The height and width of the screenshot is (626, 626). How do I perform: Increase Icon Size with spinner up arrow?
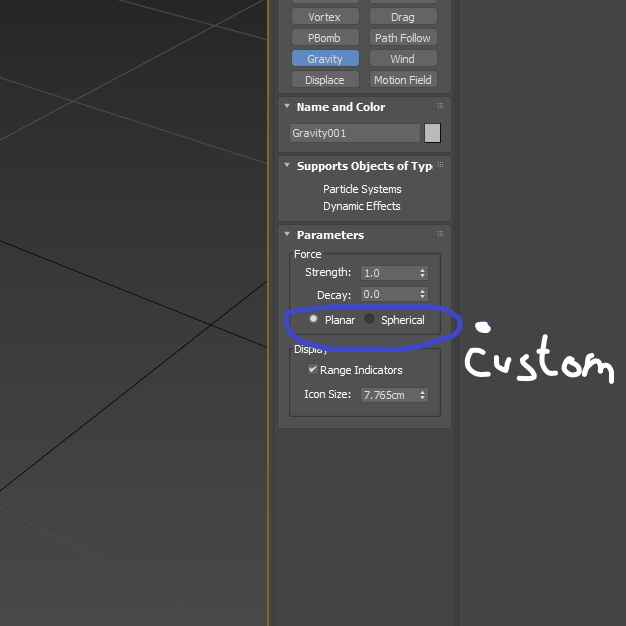point(422,392)
